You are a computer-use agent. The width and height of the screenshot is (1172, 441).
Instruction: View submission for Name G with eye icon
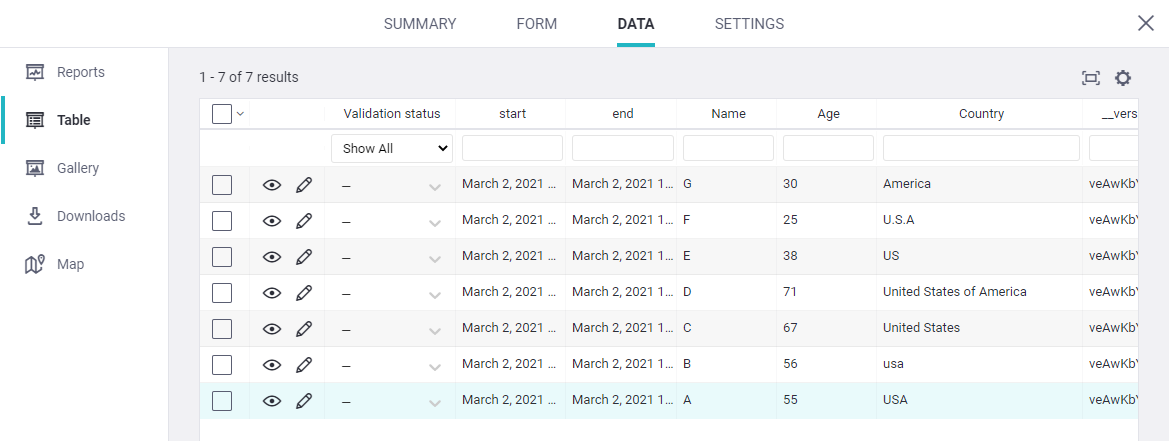click(x=272, y=185)
